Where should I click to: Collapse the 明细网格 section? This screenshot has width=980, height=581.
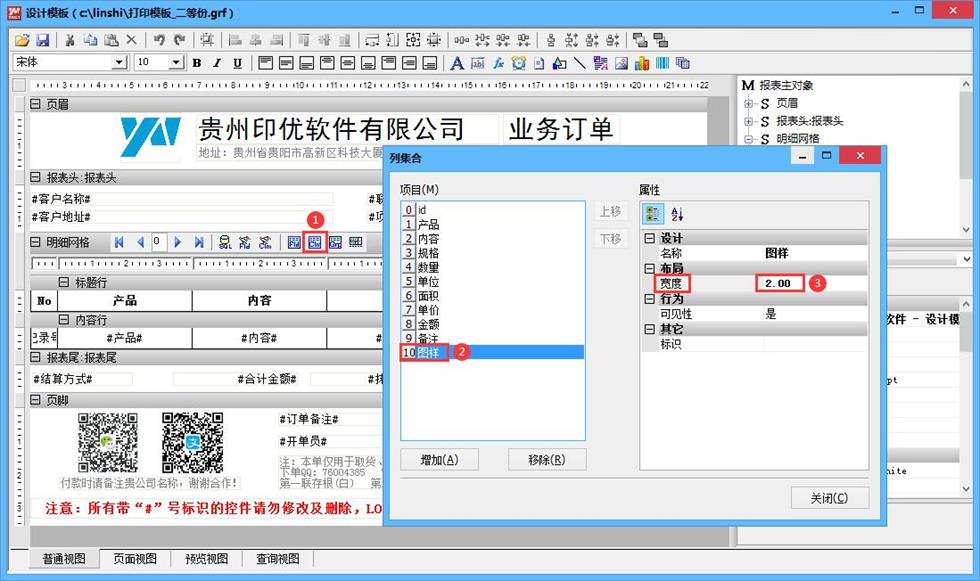[36, 242]
